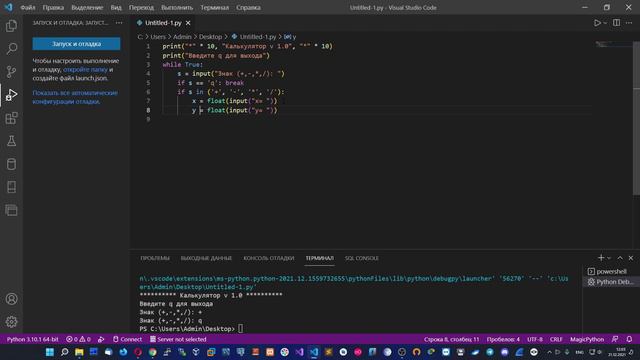
Task: Open the Выполнить menu
Action: click(x=177, y=7)
